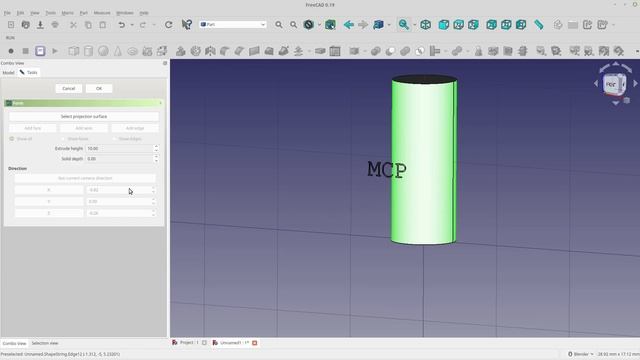The height and width of the screenshot is (360, 640).
Task: Click Get current camera direction button
Action: coord(85,178)
